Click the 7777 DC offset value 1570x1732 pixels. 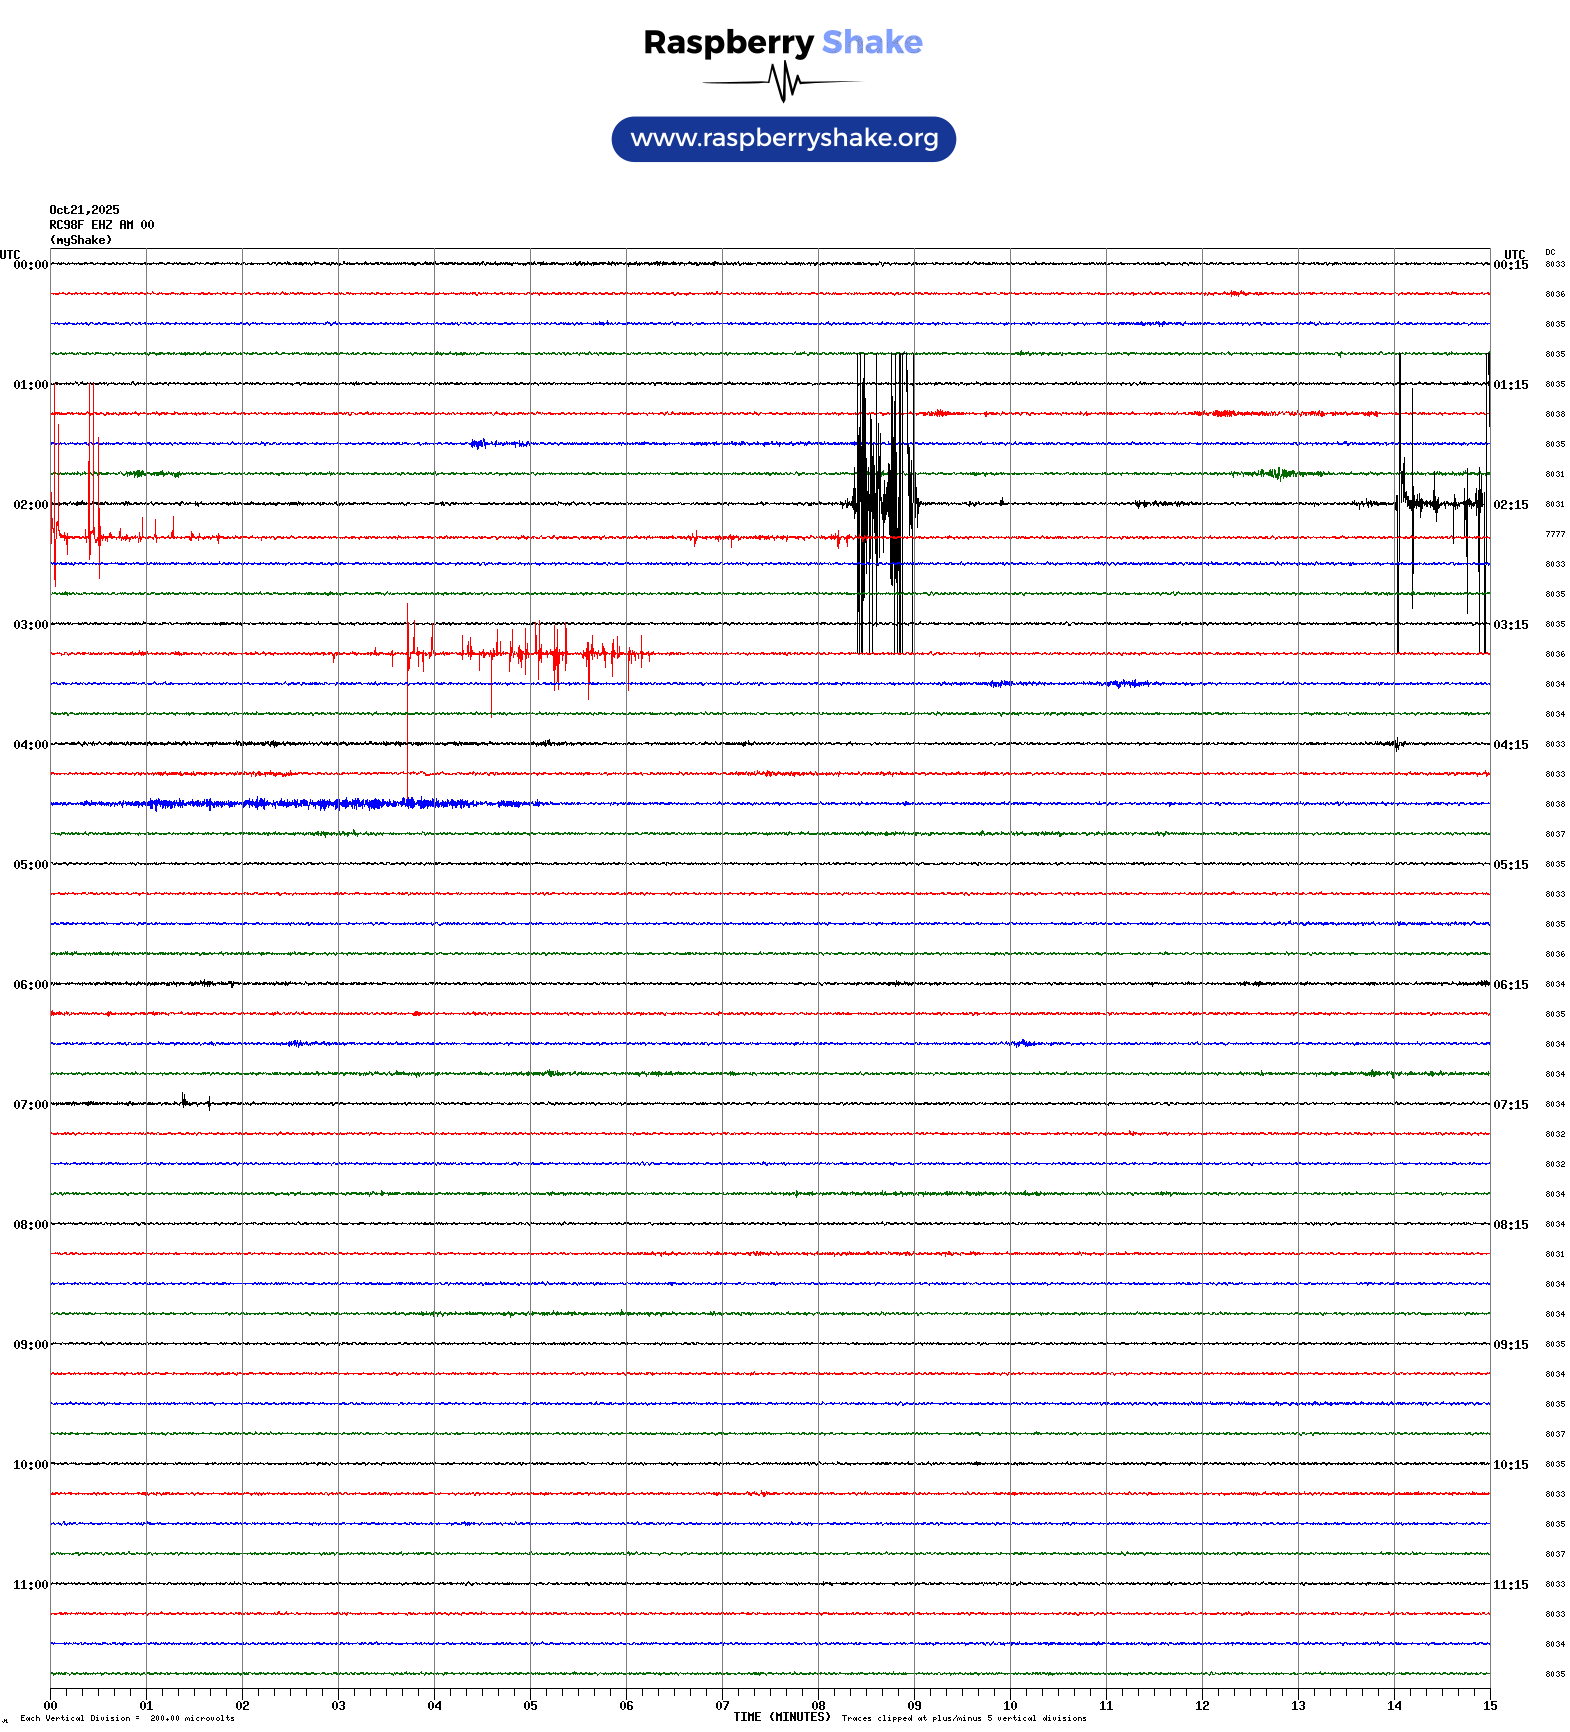(x=1554, y=535)
